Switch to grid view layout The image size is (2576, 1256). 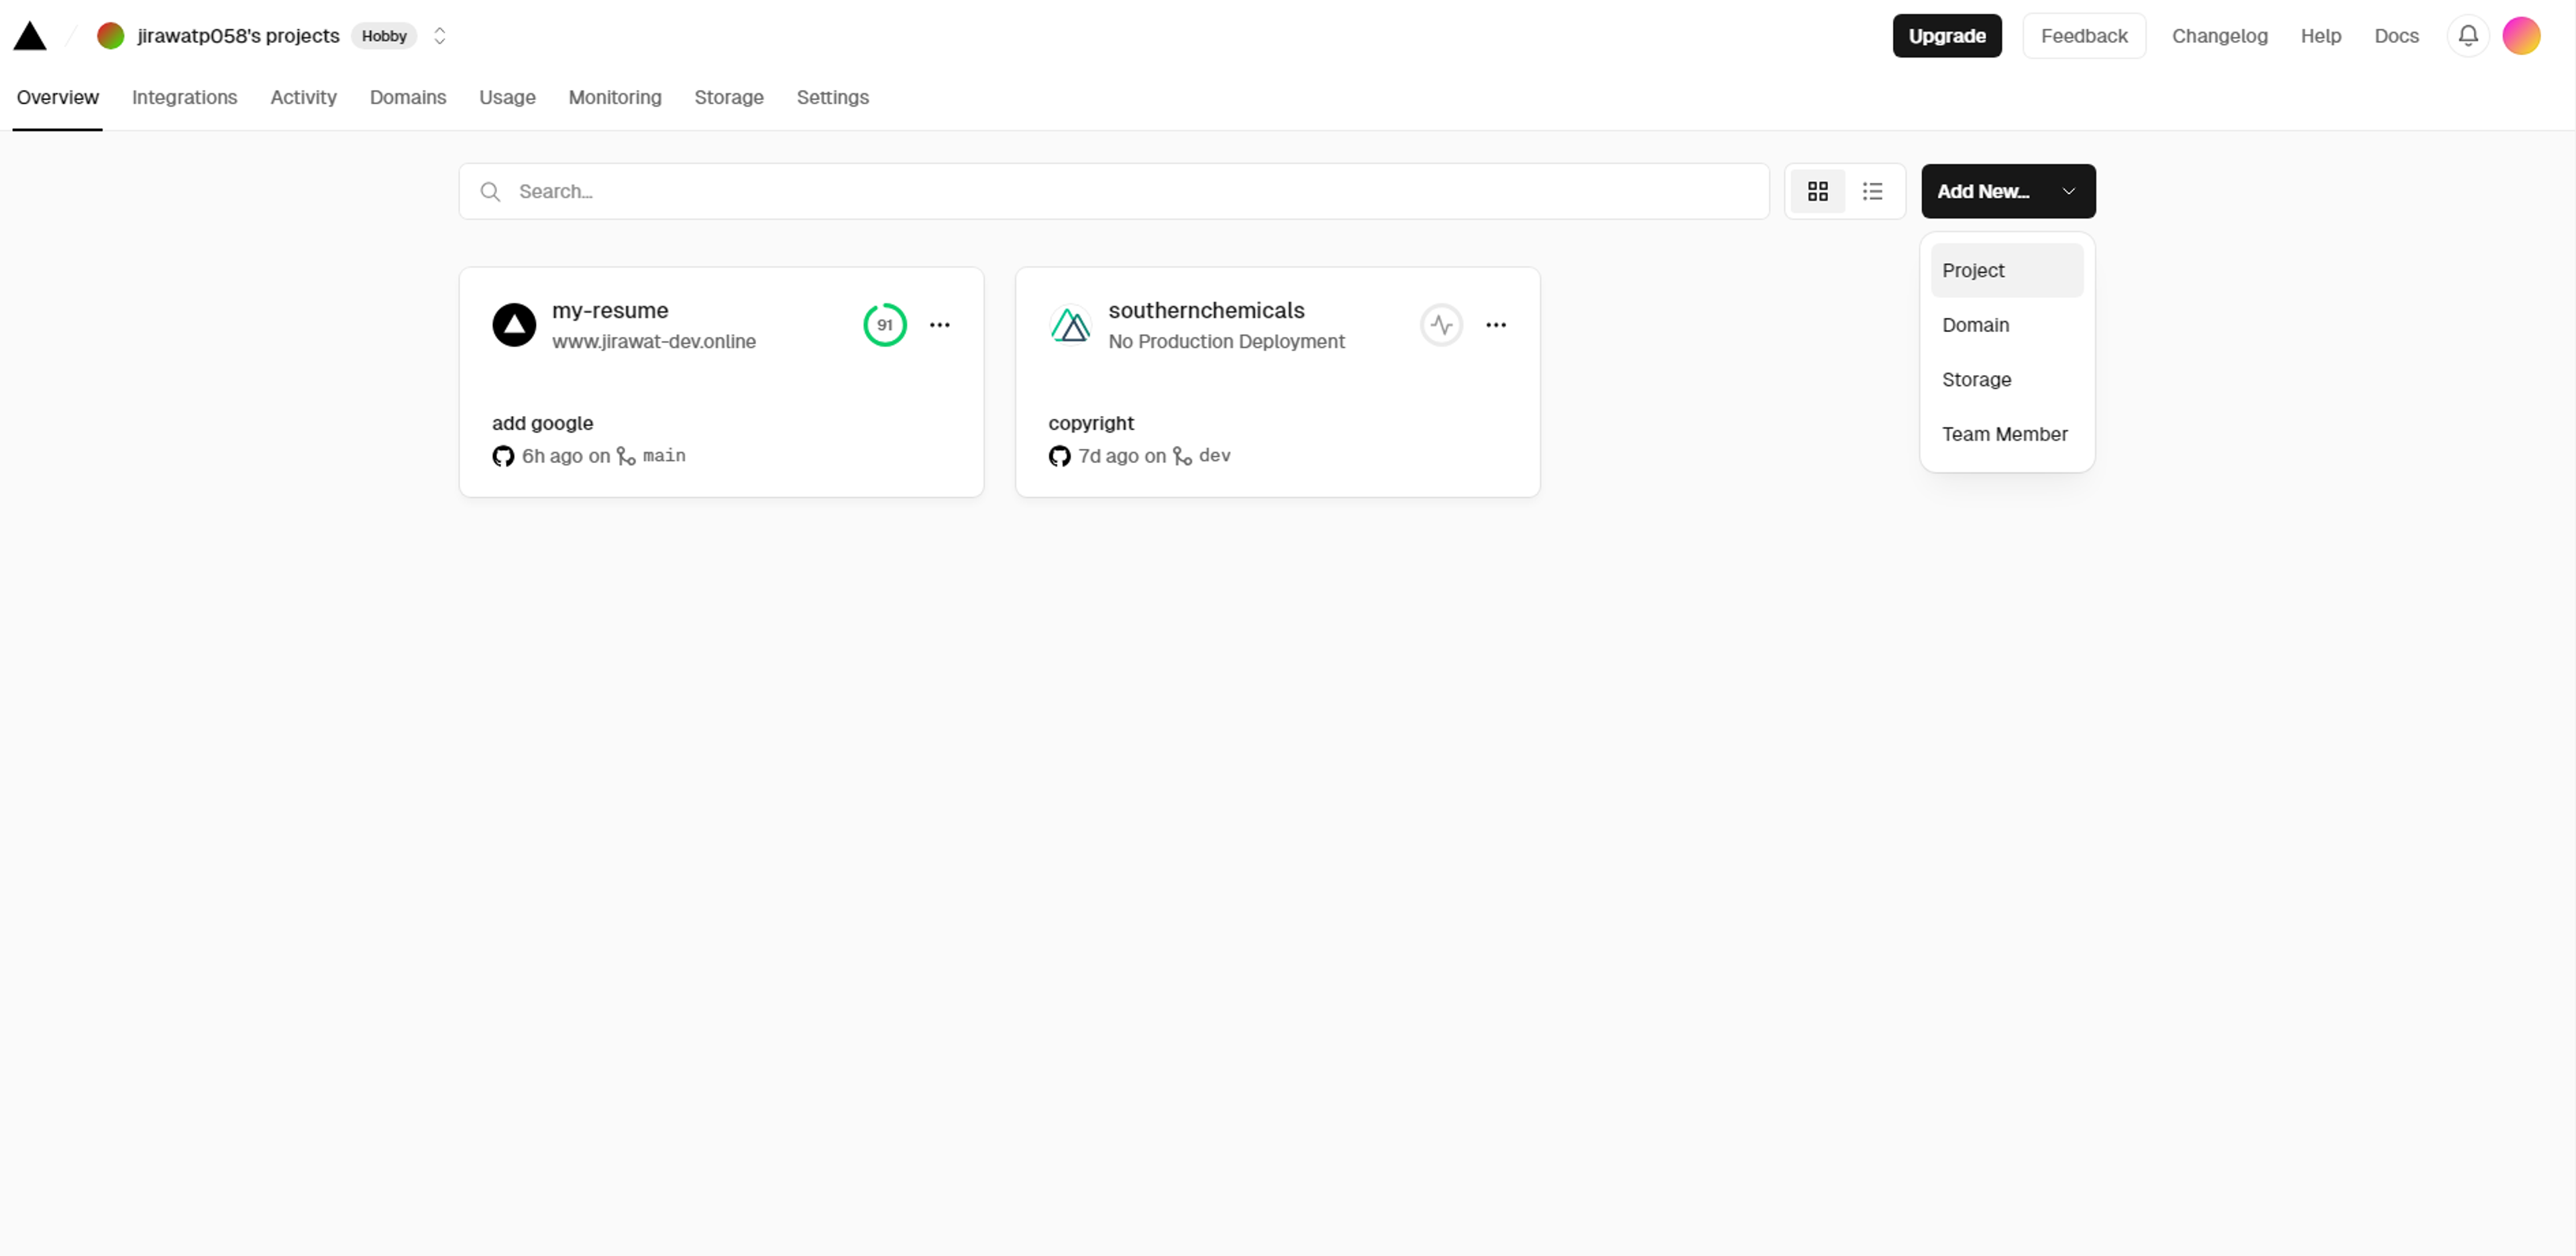click(1817, 191)
